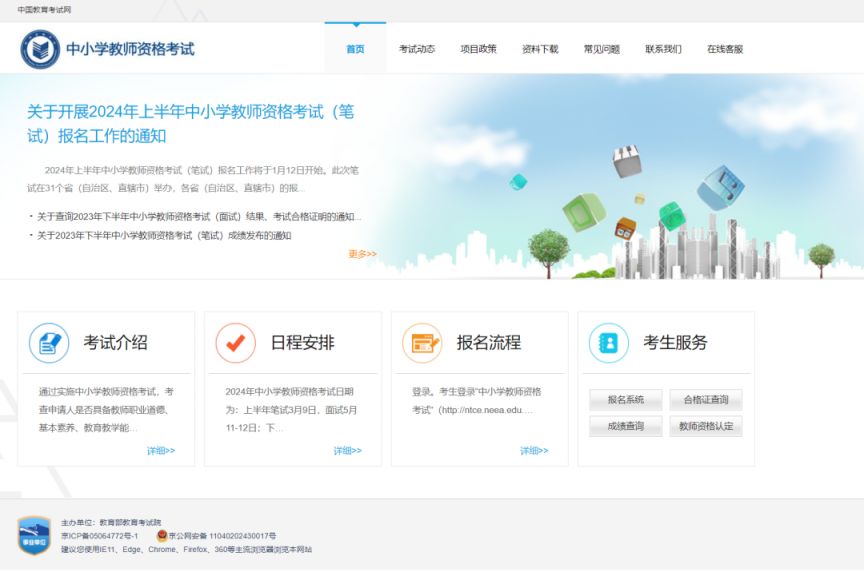Go to the 首页 tab
Viewport: 864px width, 572px height.
(355, 49)
